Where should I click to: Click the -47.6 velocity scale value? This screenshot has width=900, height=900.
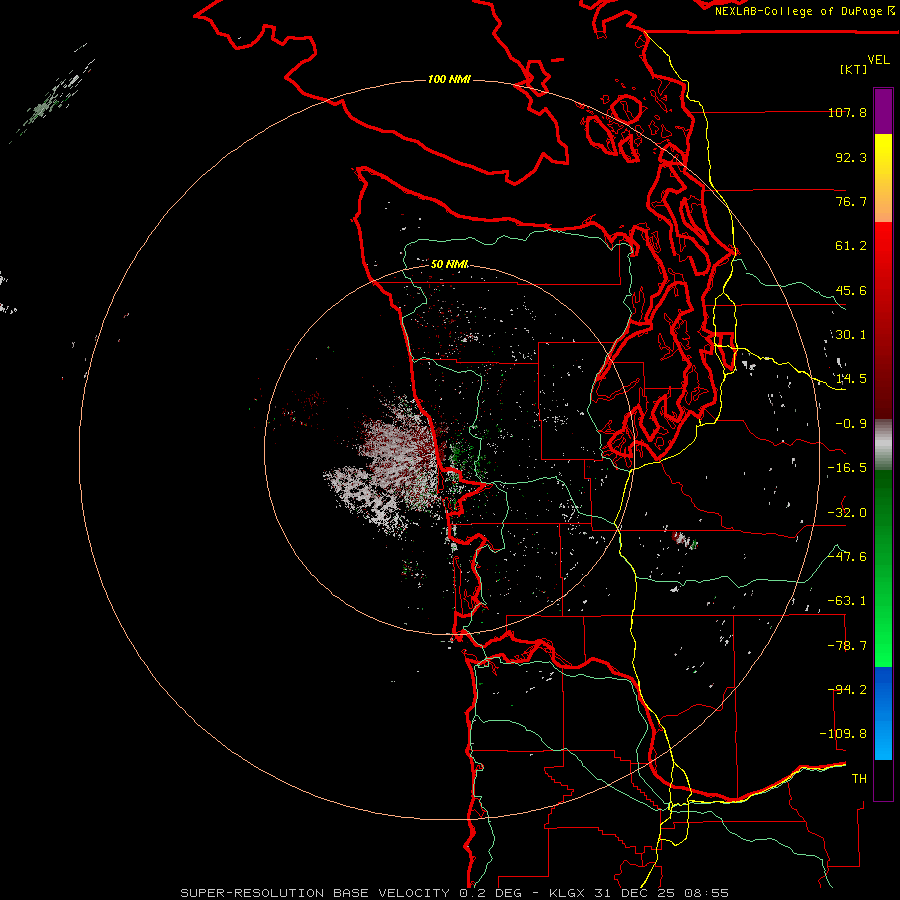pyautogui.click(x=847, y=557)
